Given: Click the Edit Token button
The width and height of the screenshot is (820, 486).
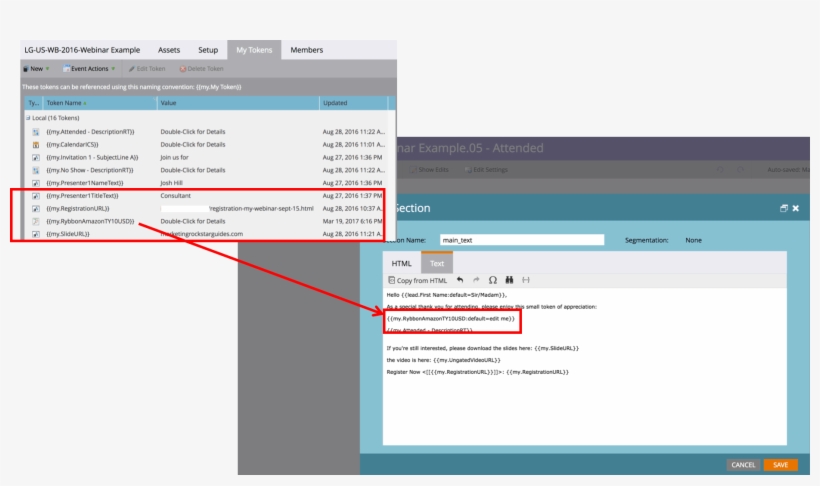Looking at the screenshot, I should (147, 69).
